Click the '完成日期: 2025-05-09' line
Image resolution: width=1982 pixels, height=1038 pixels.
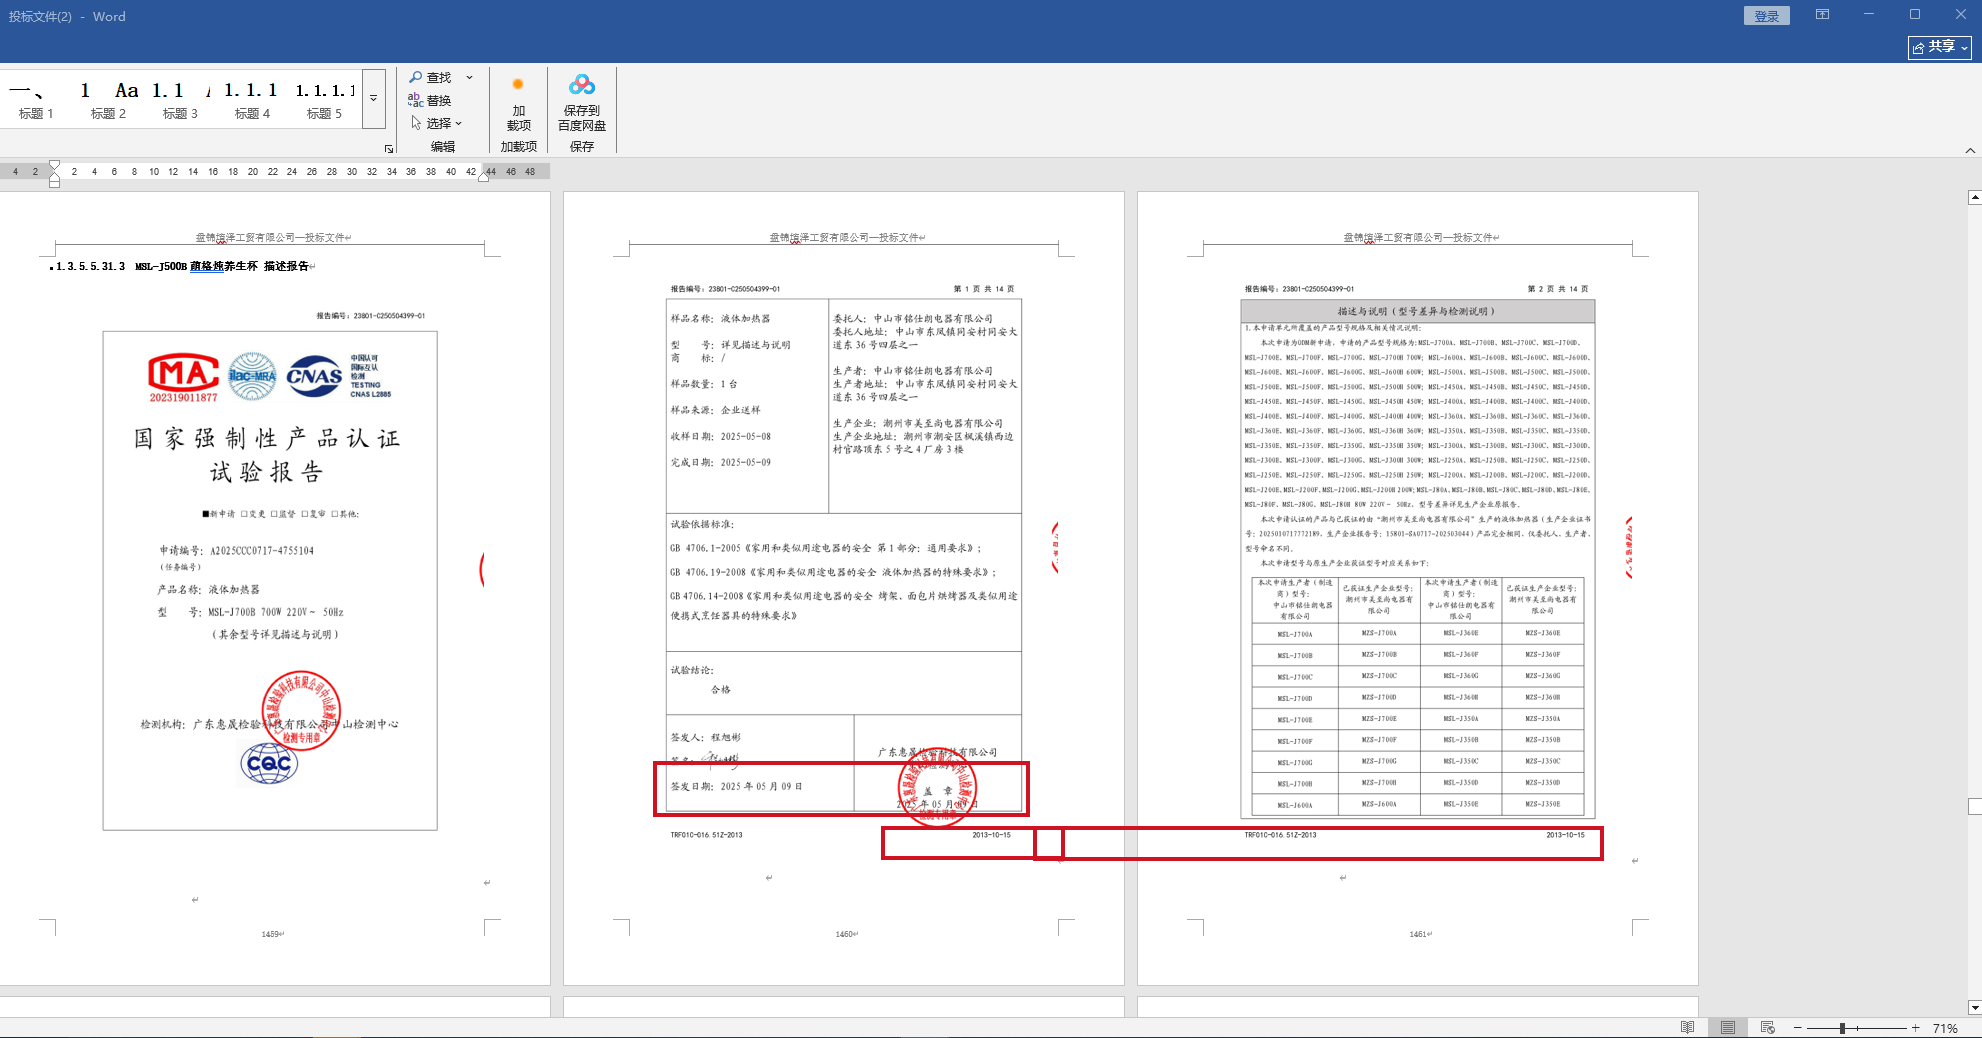click(720, 462)
